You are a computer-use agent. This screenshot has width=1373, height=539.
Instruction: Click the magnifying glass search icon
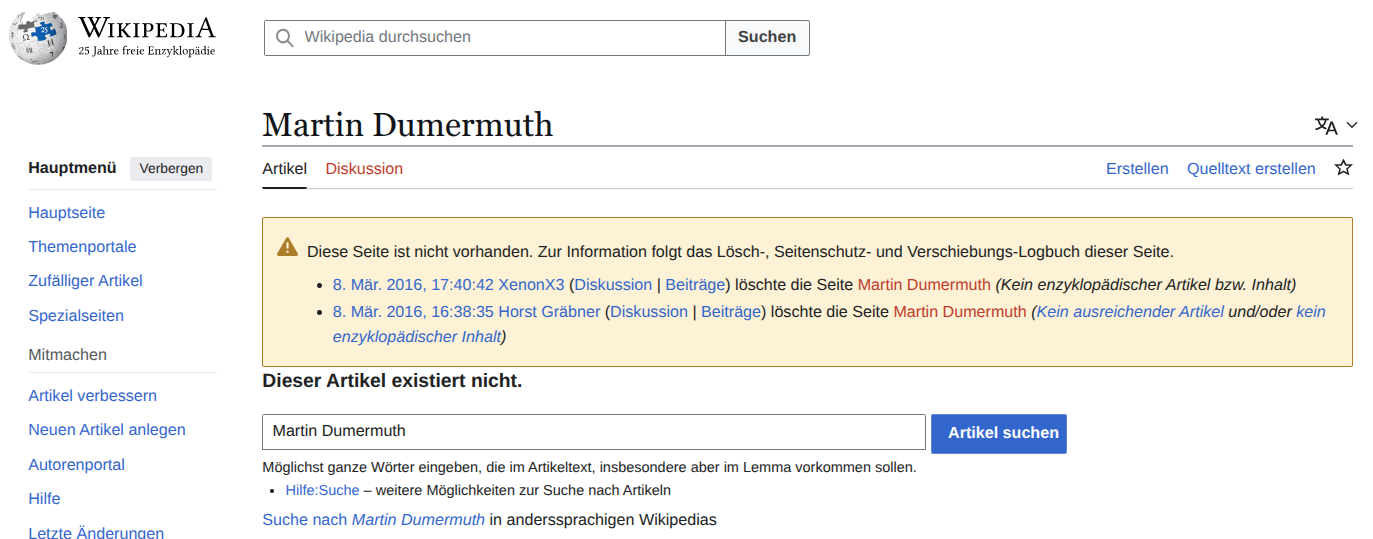285,38
